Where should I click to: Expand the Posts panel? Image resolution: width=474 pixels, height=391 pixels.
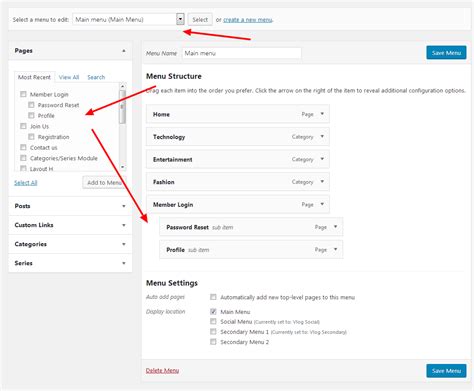(x=70, y=206)
